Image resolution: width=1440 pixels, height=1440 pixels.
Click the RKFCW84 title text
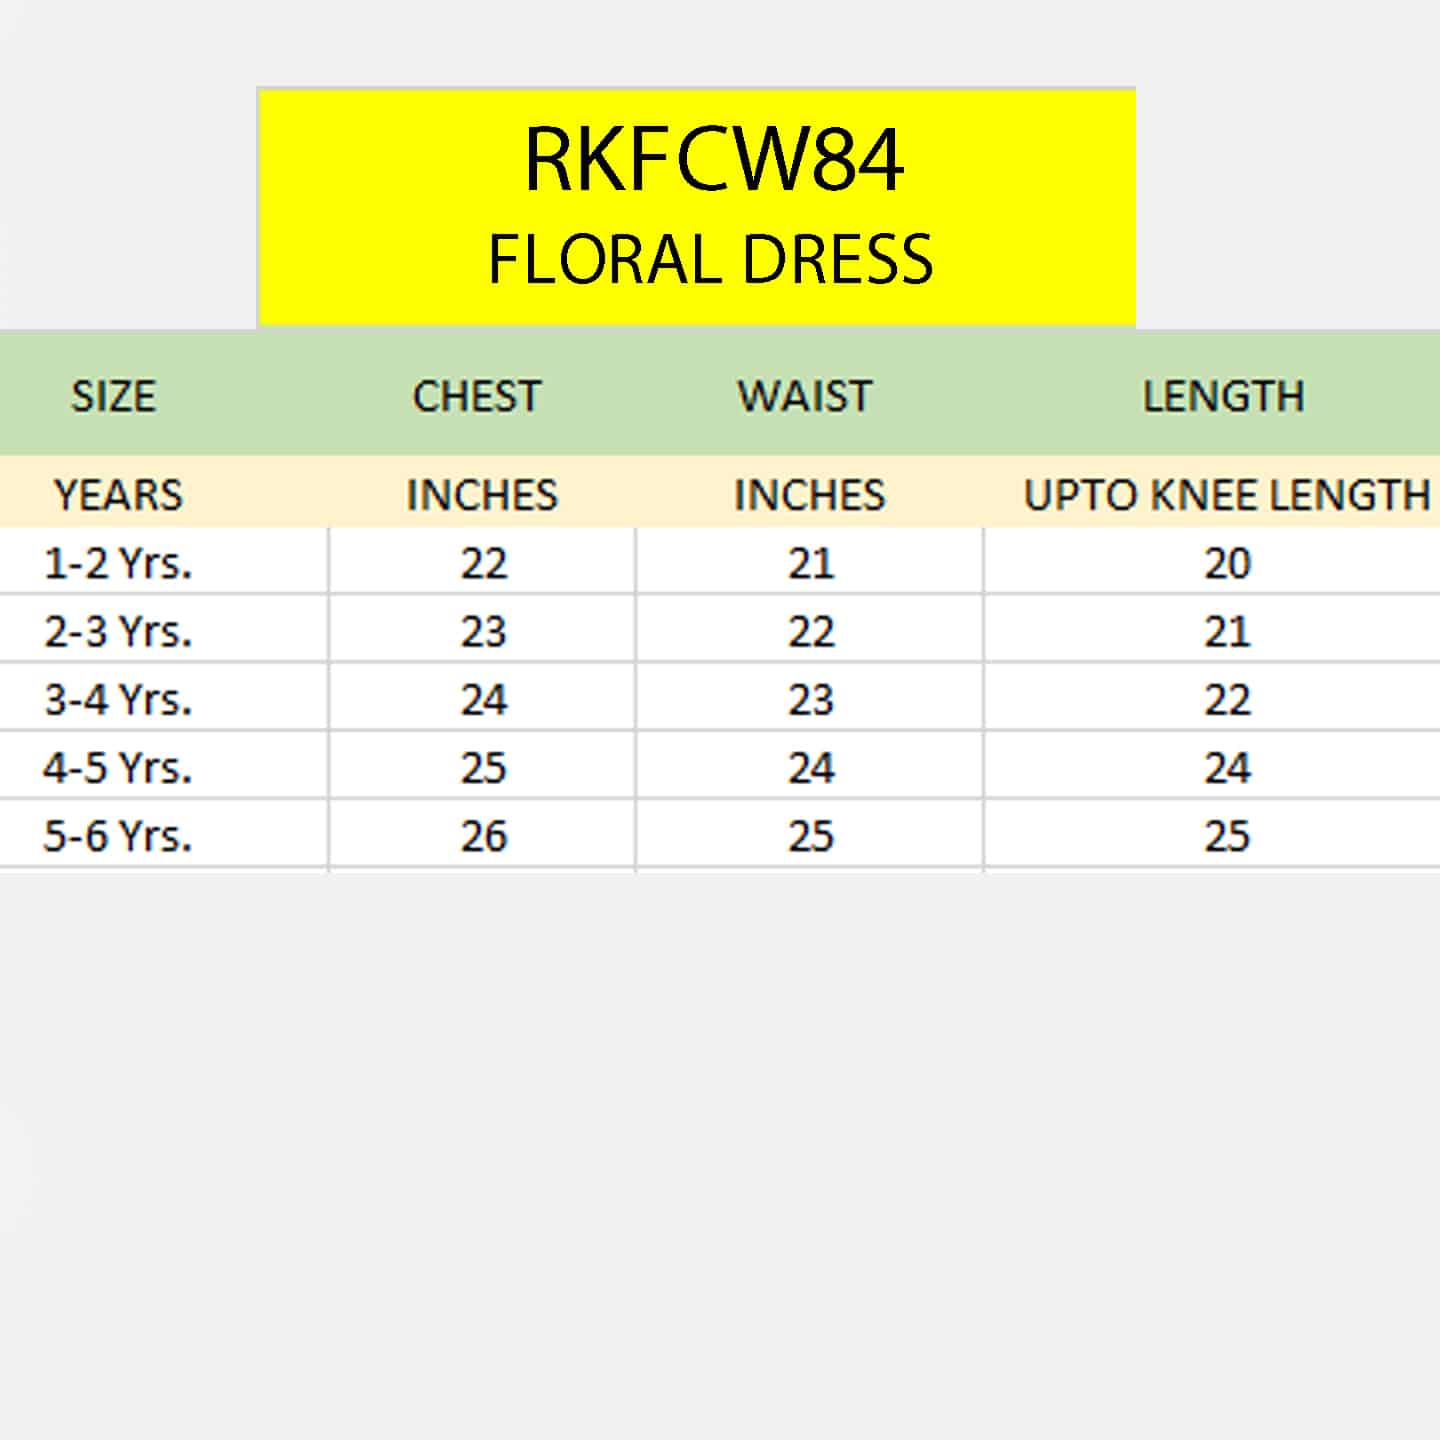coord(714,159)
